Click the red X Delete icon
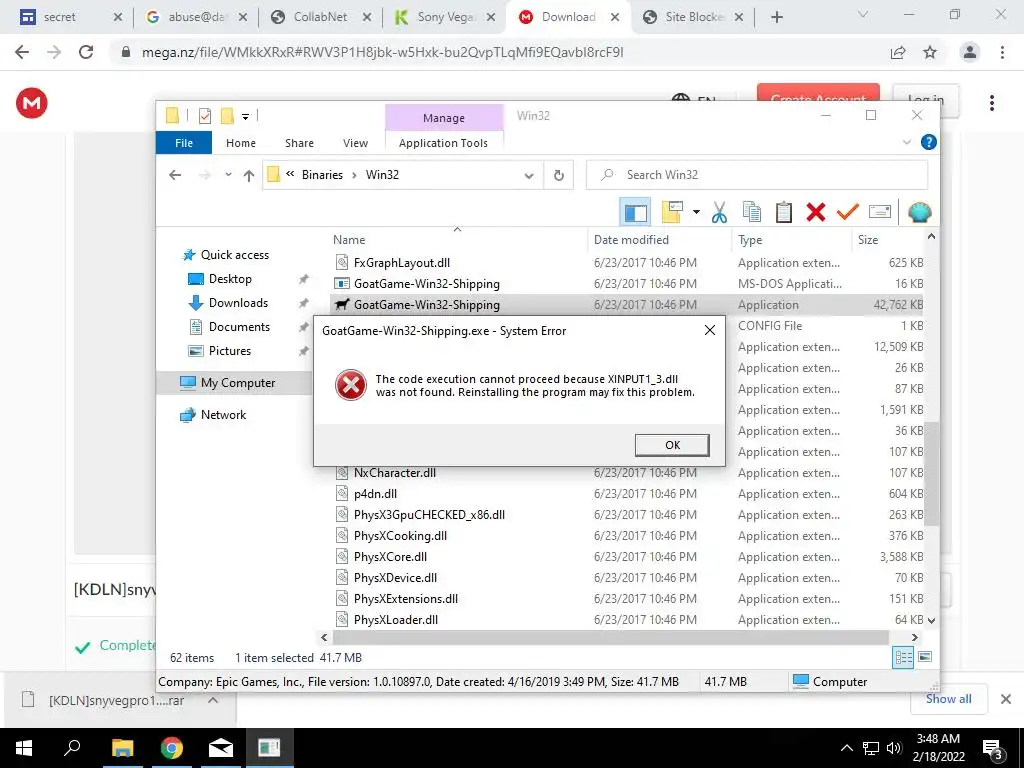Viewport: 1024px width, 768px height. click(816, 212)
